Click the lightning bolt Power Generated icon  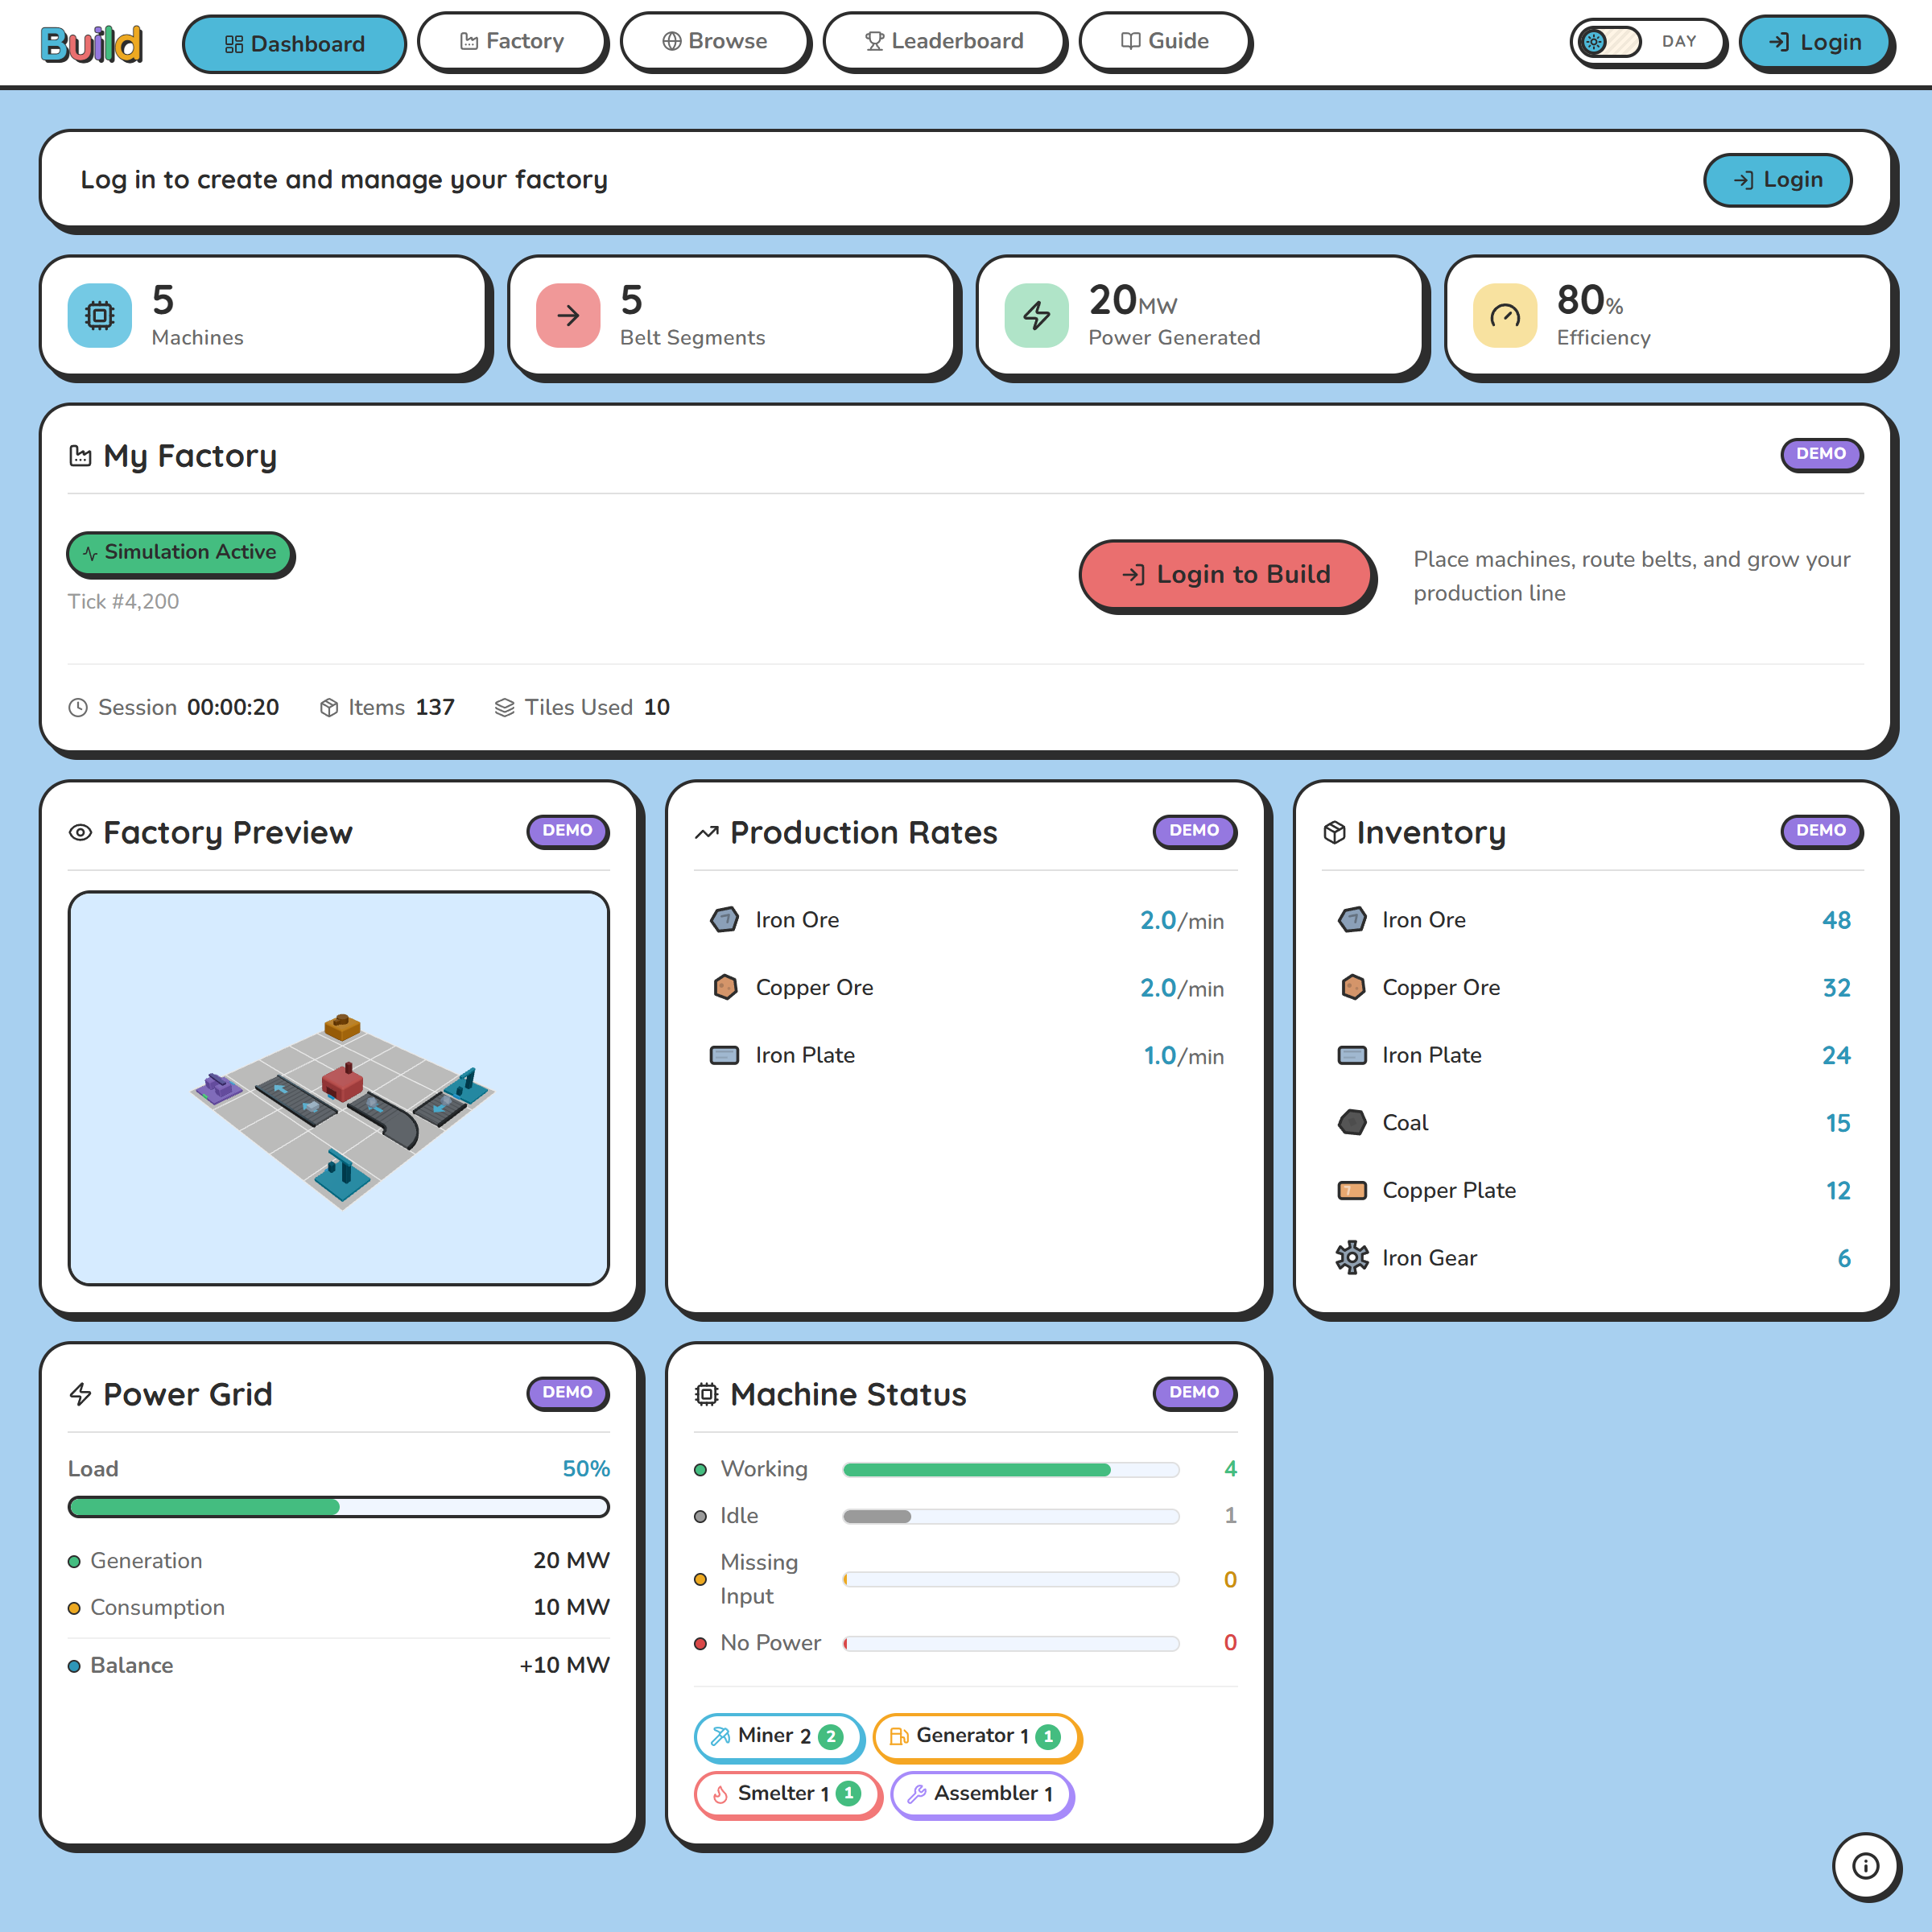click(x=1036, y=315)
